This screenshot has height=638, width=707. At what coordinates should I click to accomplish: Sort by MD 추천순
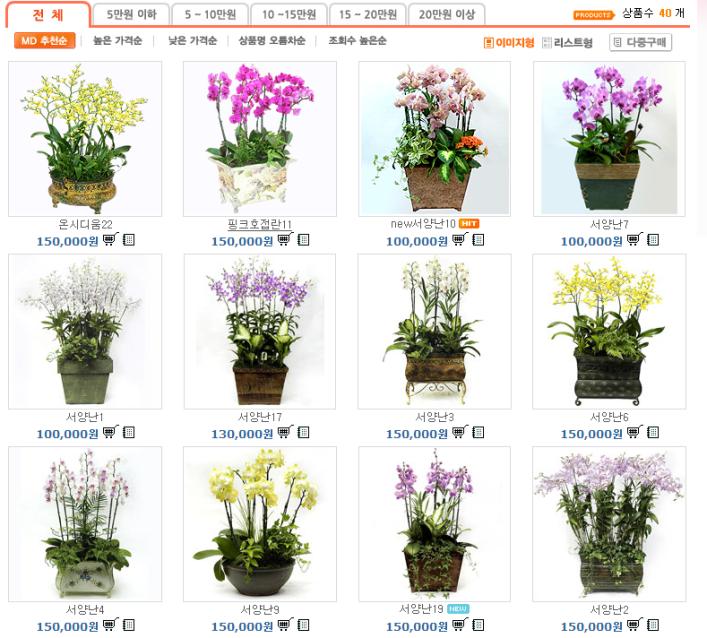44,41
